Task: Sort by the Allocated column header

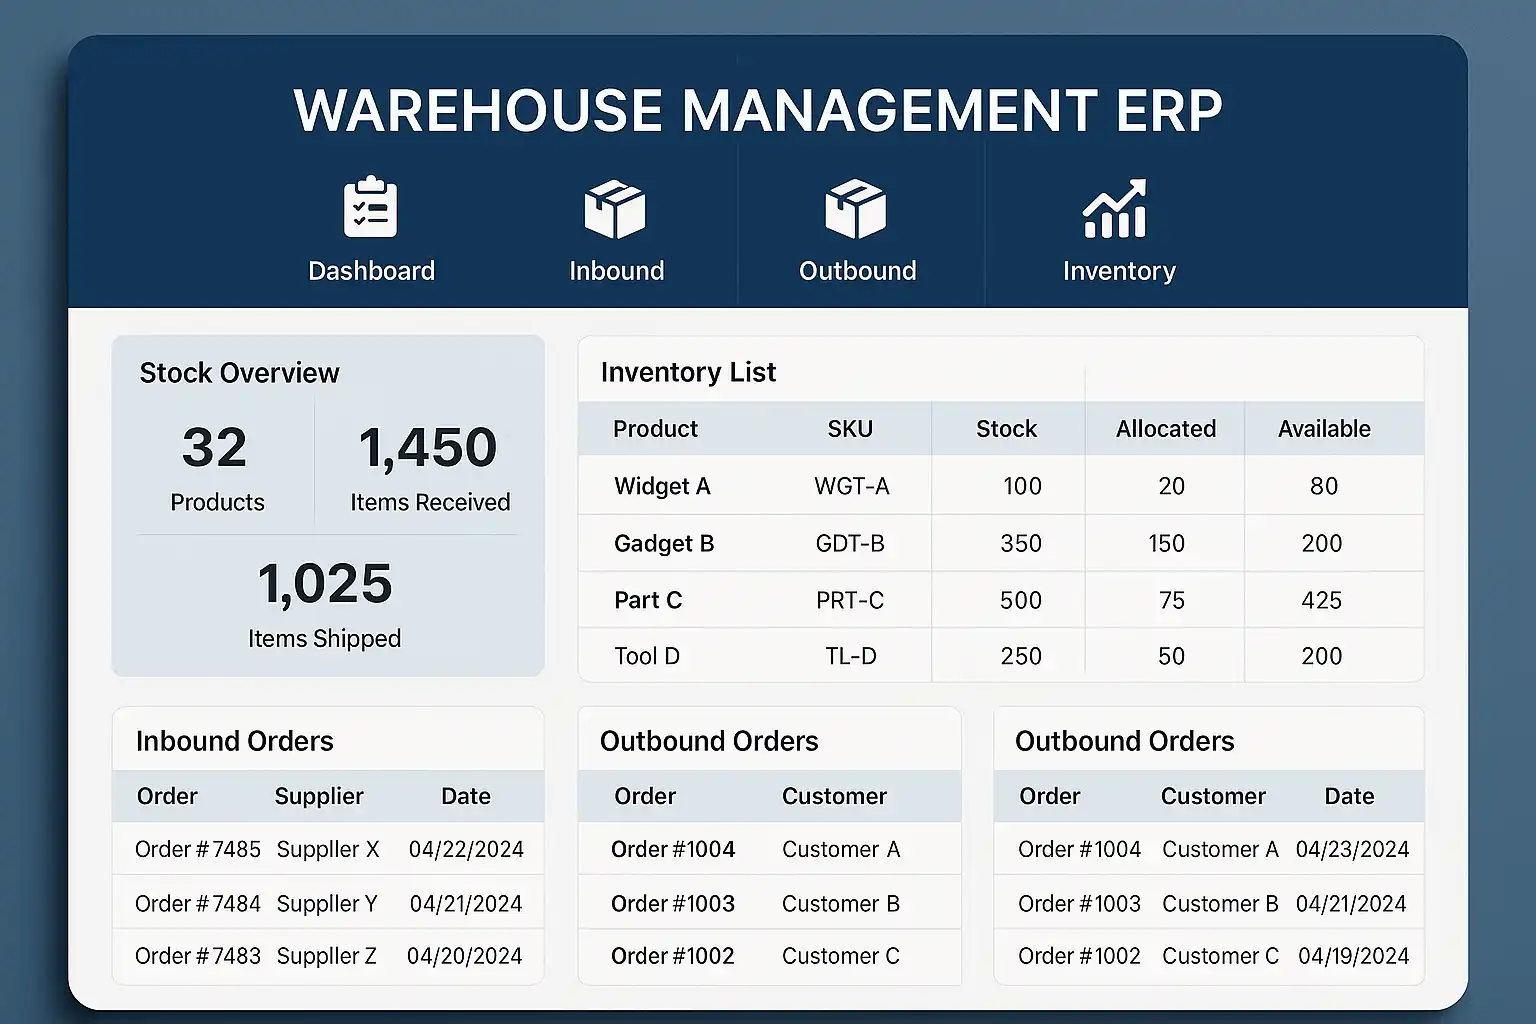Action: pos(1166,429)
